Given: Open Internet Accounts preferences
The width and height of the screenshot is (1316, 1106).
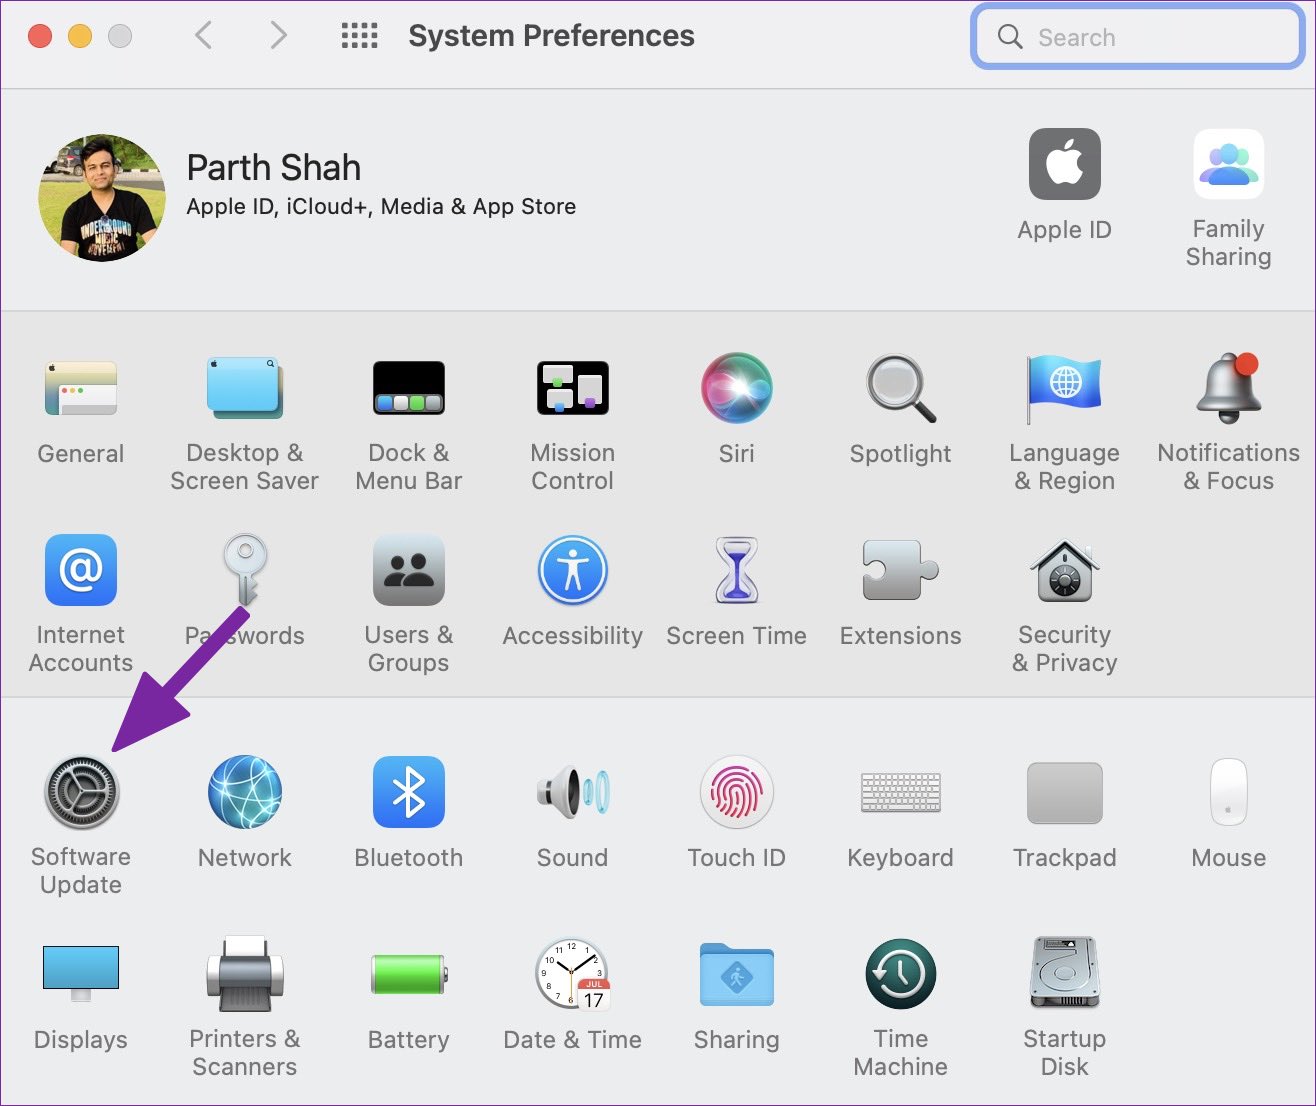Looking at the screenshot, I should click(81, 570).
